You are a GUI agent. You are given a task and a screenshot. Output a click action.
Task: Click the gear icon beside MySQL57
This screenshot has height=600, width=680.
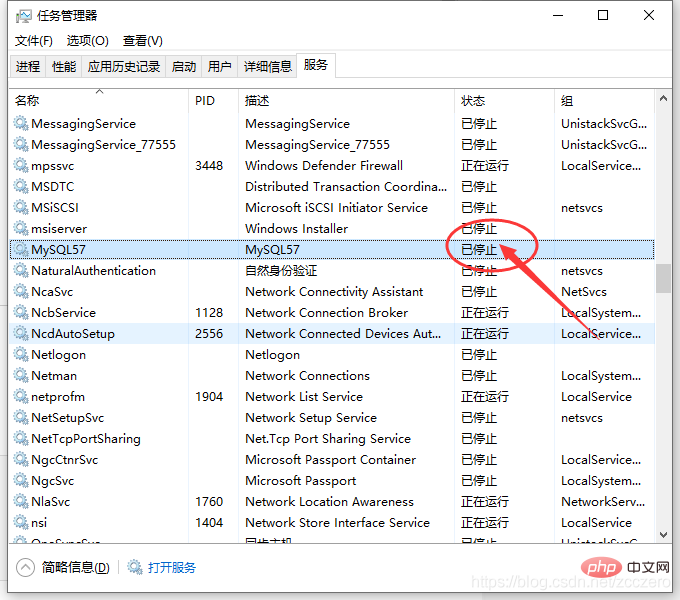pos(20,249)
